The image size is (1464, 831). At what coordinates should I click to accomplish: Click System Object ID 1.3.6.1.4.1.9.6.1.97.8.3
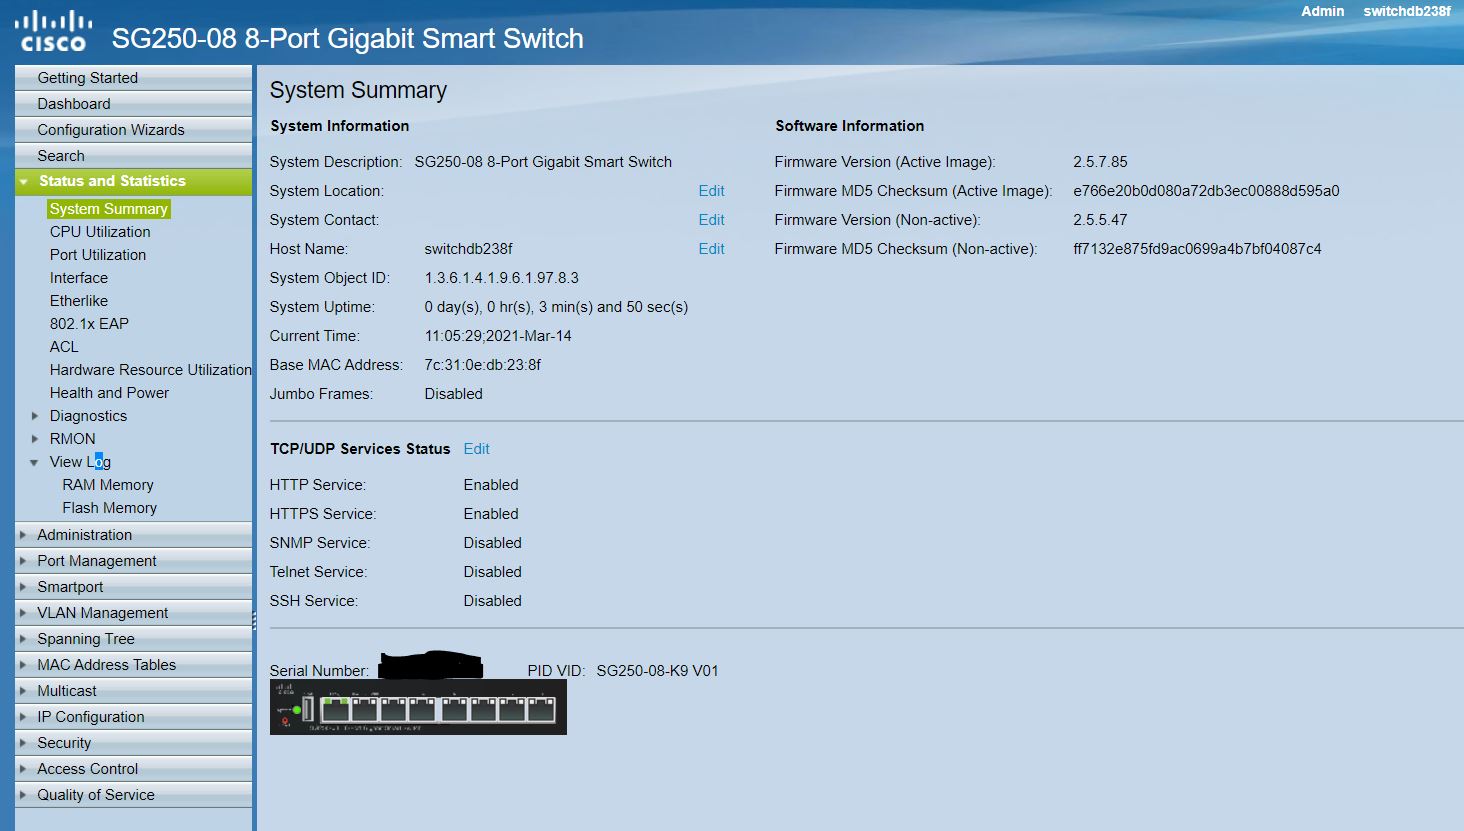click(502, 278)
